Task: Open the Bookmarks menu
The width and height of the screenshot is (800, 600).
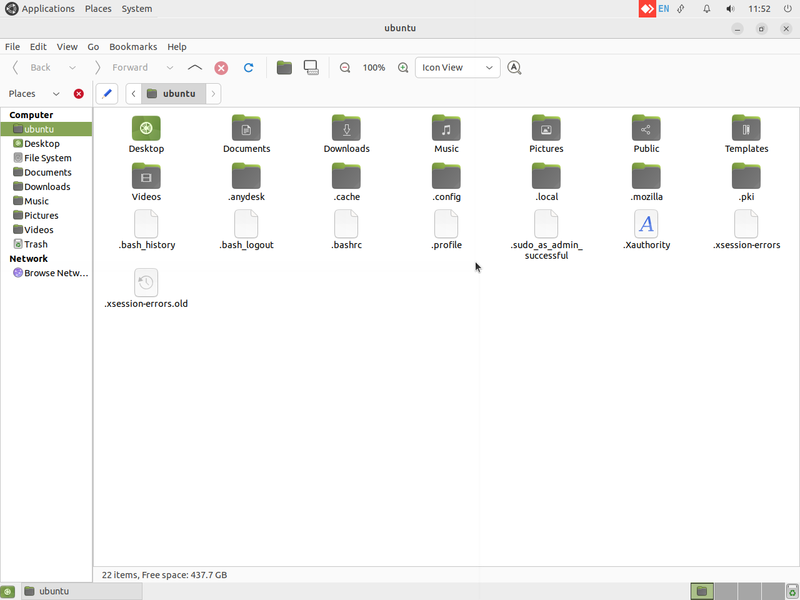Action: pos(133,47)
